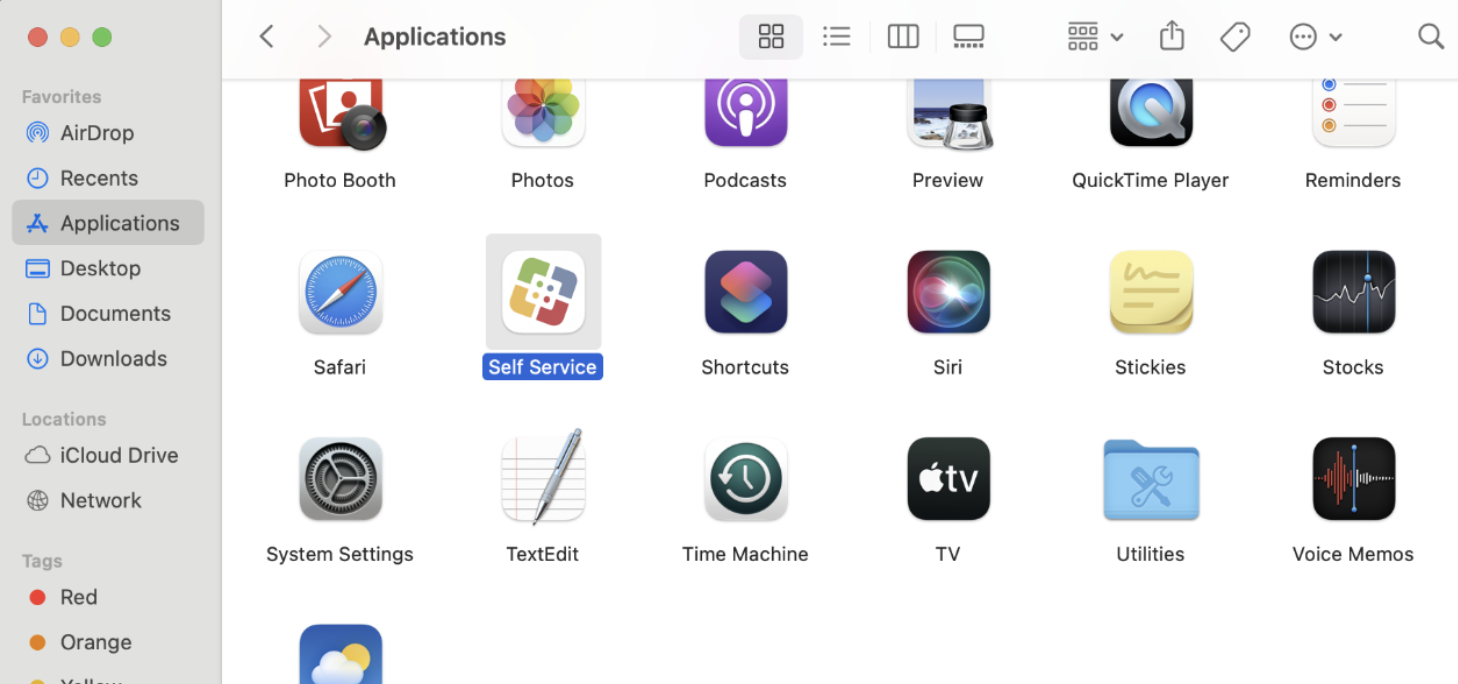Click the Voice Memos app icon
The image size is (1458, 684).
(x=1354, y=479)
